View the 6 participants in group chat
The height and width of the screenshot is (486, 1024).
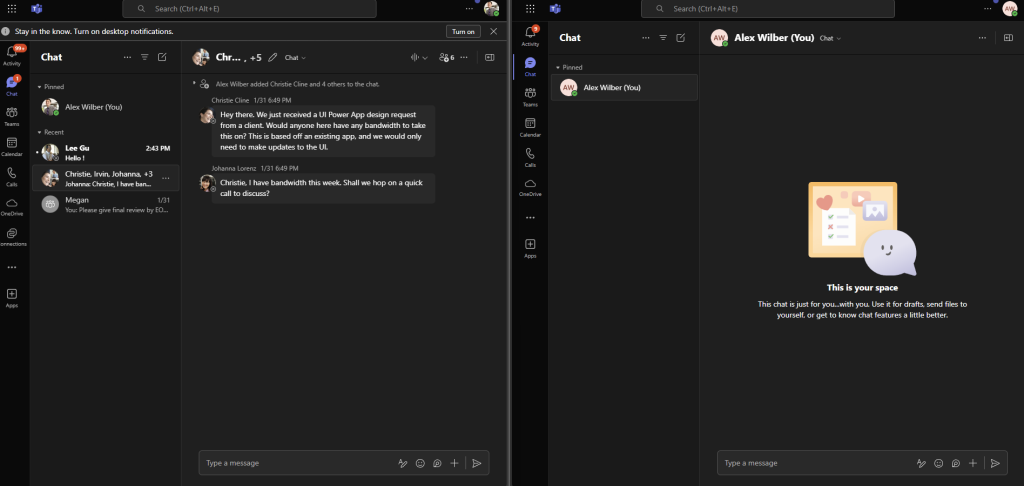point(447,57)
